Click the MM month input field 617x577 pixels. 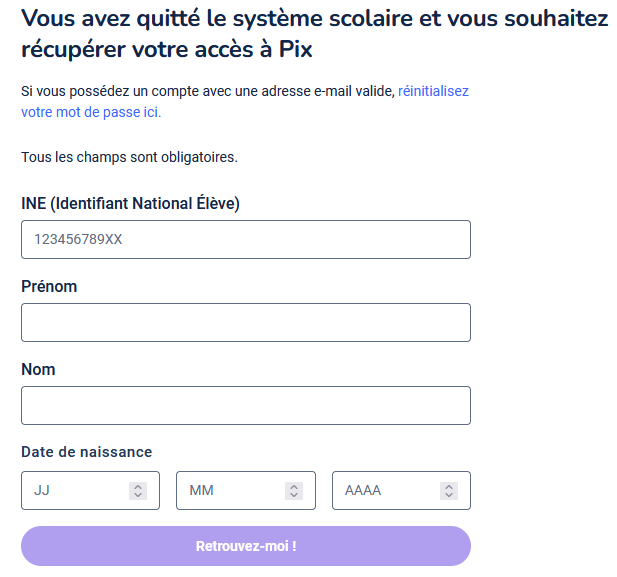230,491
